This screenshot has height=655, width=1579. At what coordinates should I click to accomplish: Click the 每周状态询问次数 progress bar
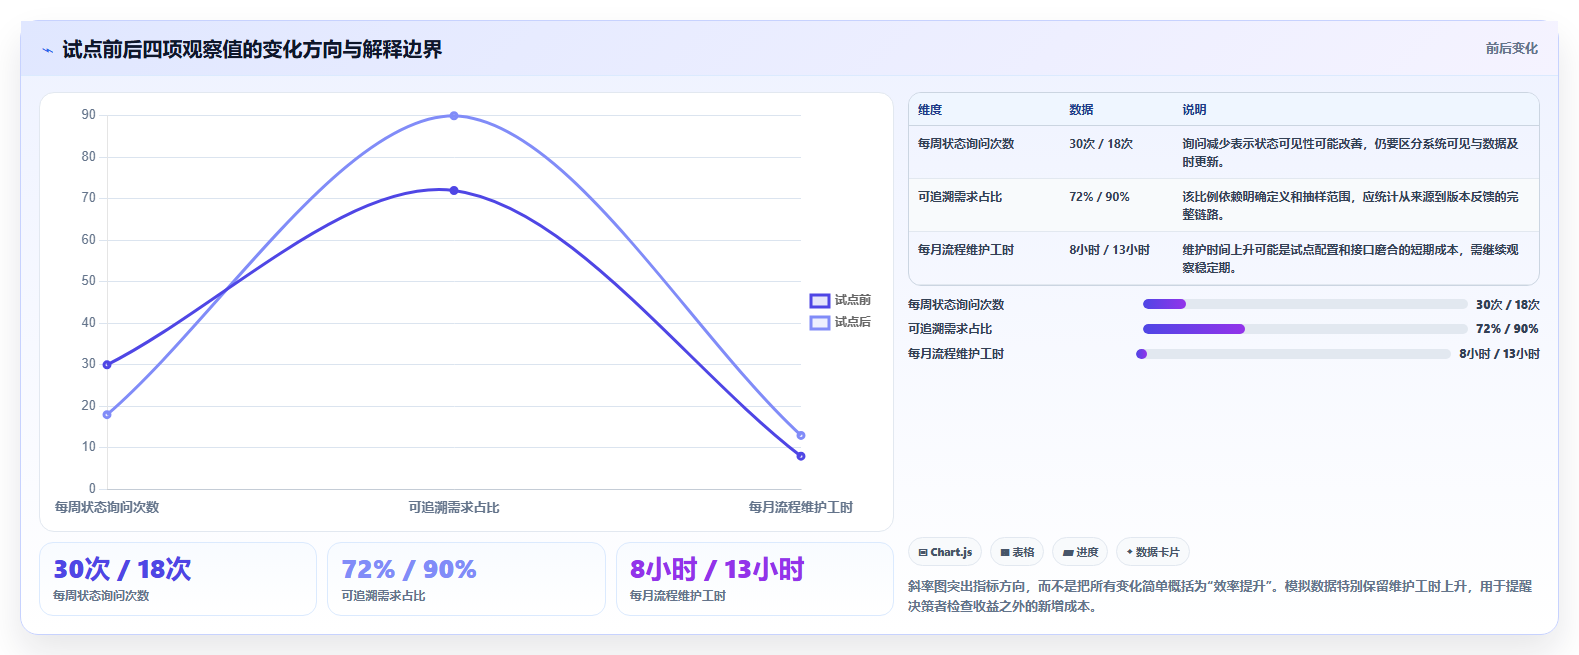coord(1305,304)
